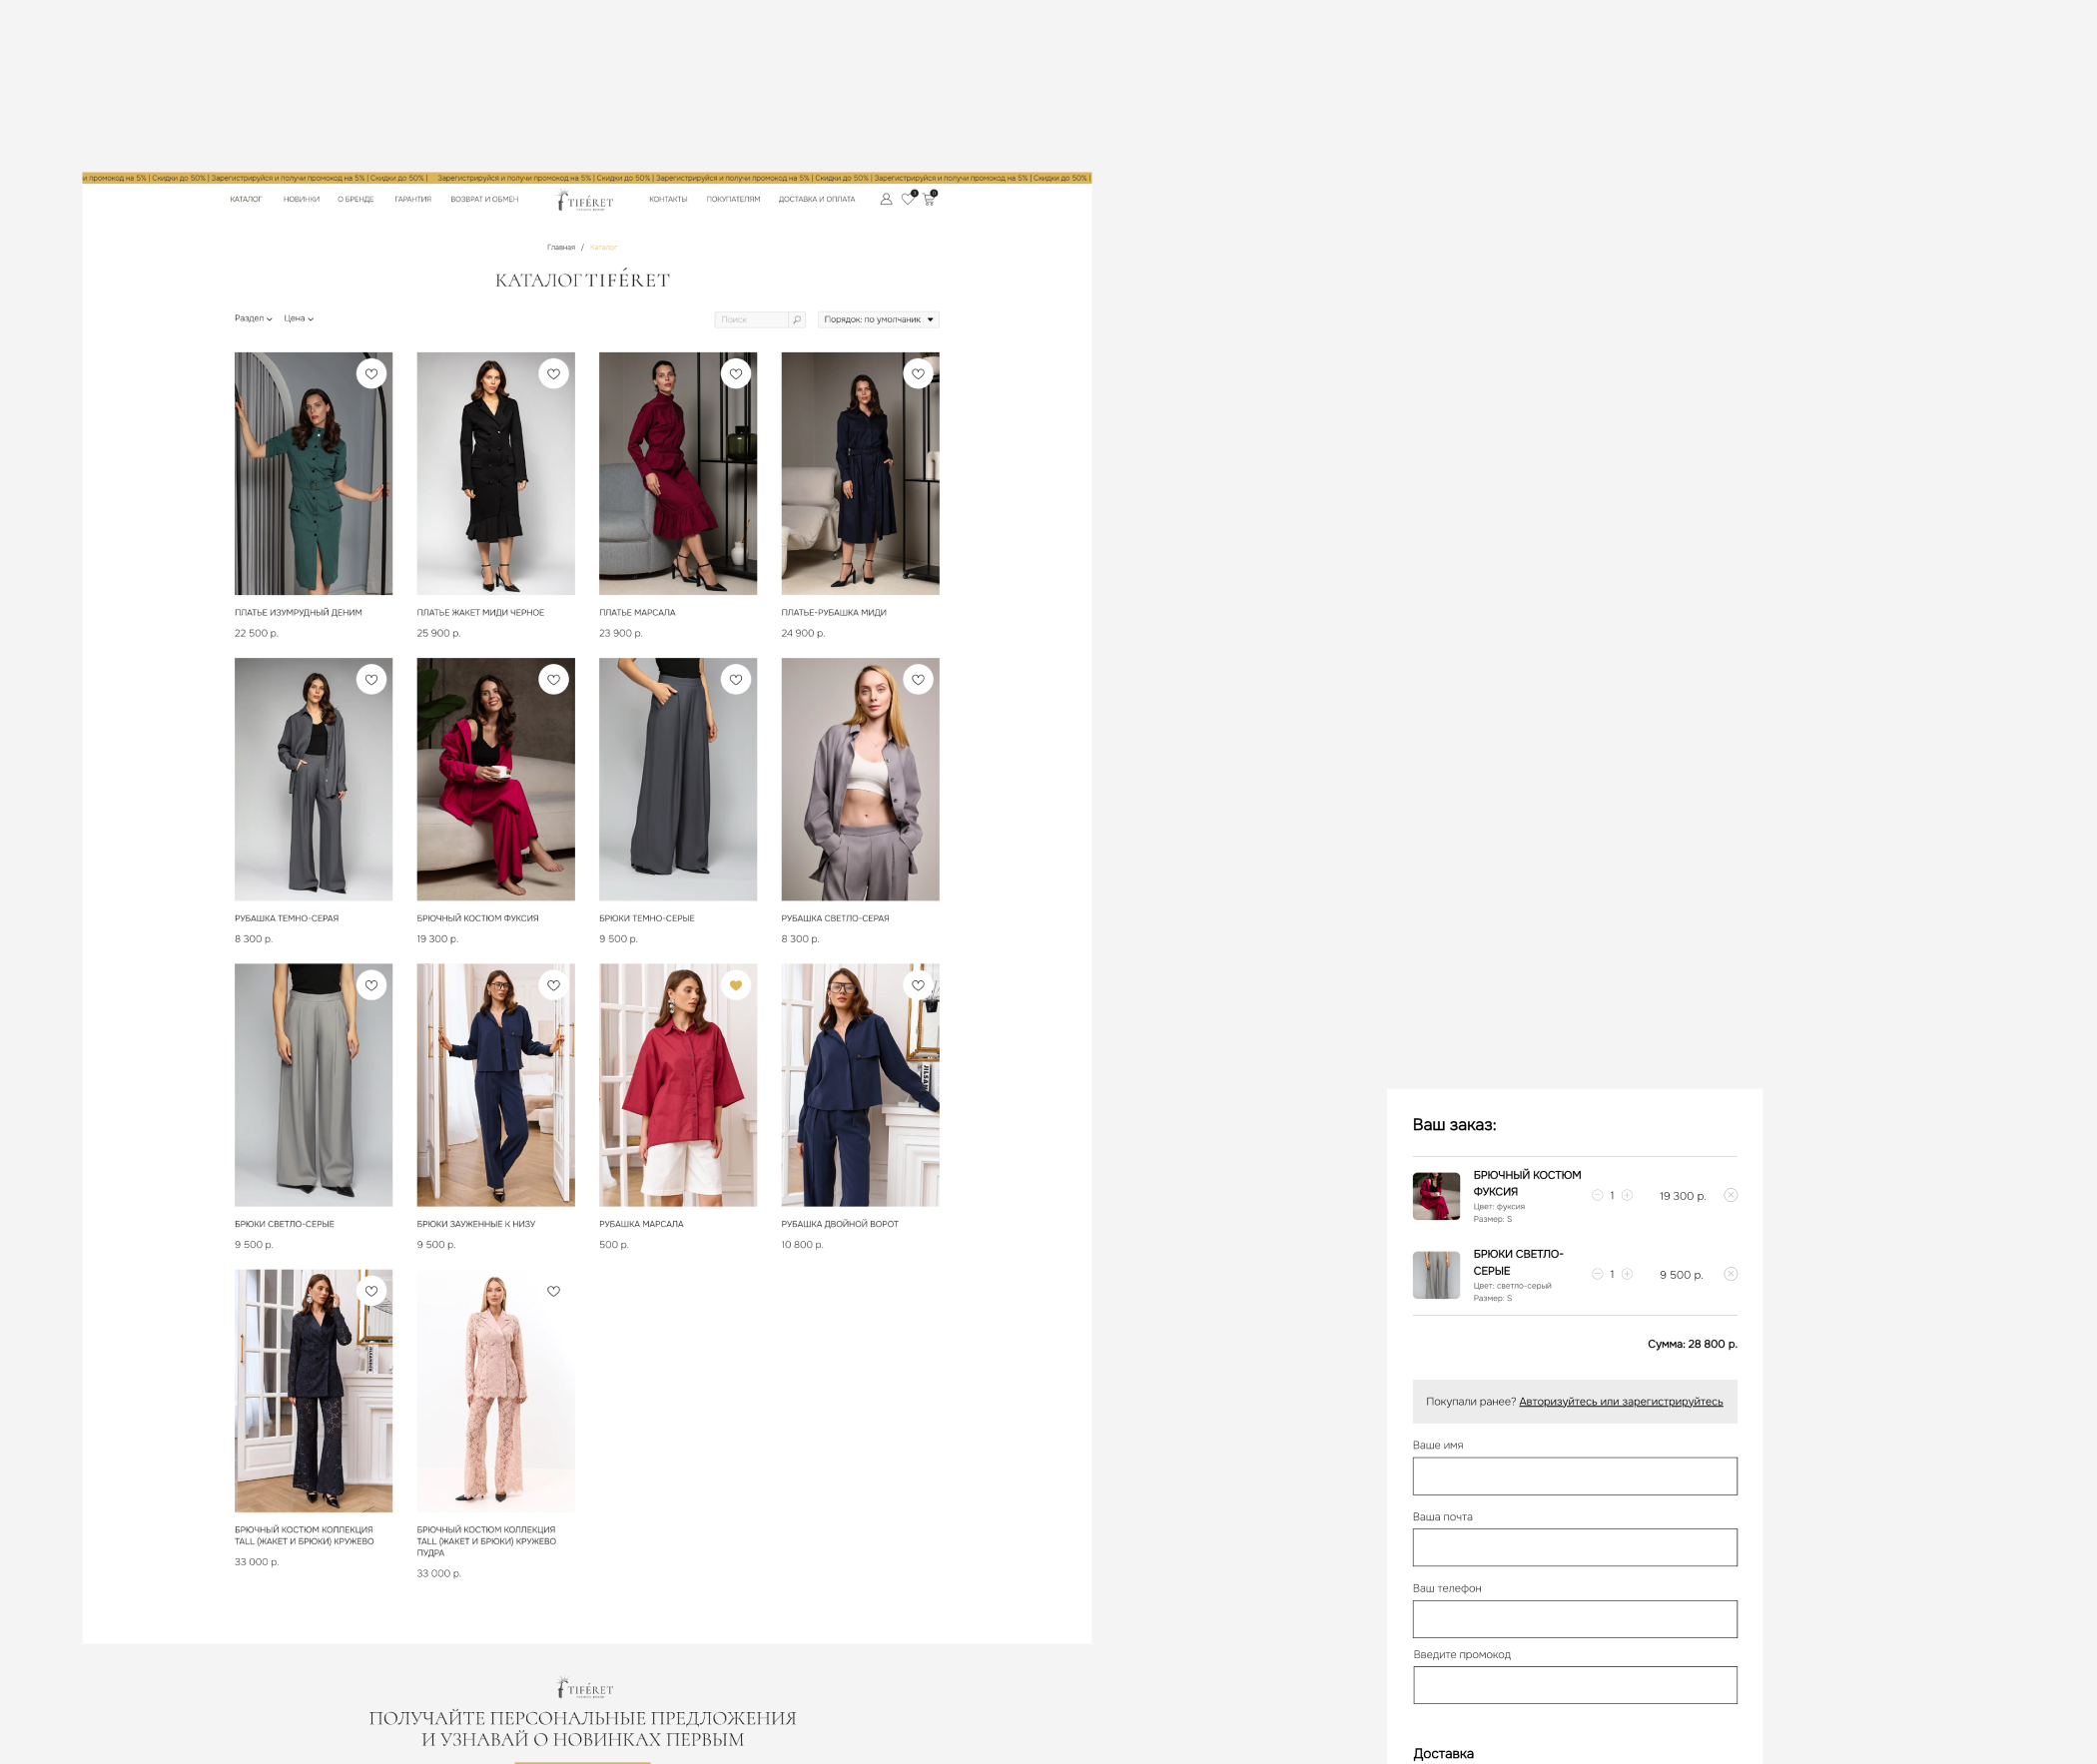Viewport: 2097px width, 1764px height.
Task: Expand the Цена filter dropdown
Action: tap(298, 319)
